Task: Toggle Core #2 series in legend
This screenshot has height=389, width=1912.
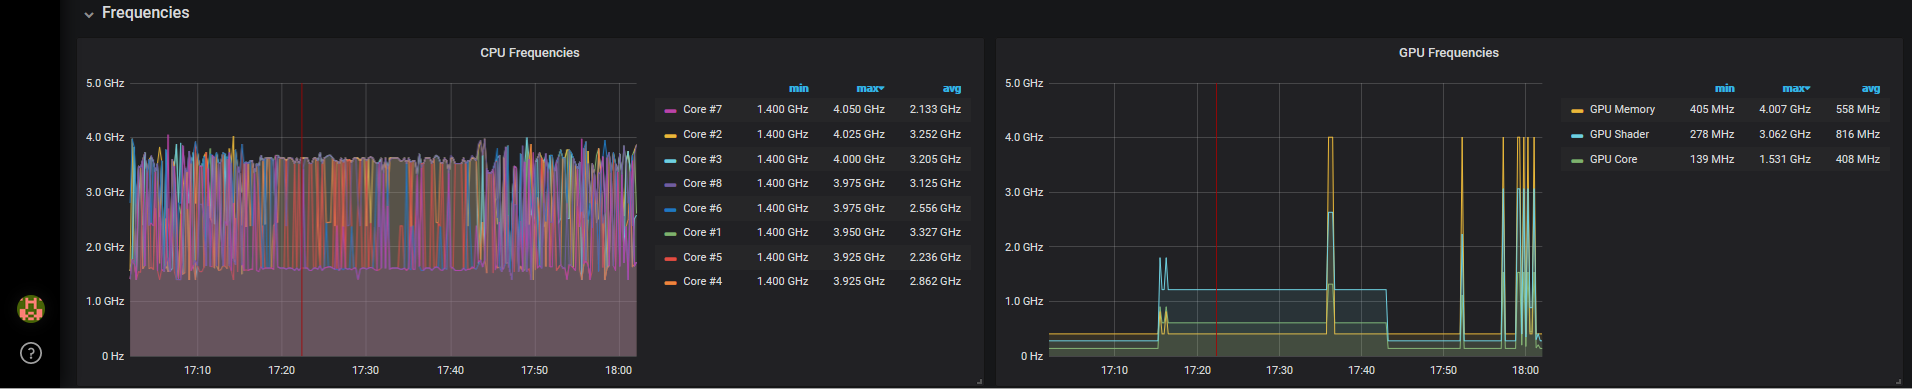Action: click(x=702, y=134)
